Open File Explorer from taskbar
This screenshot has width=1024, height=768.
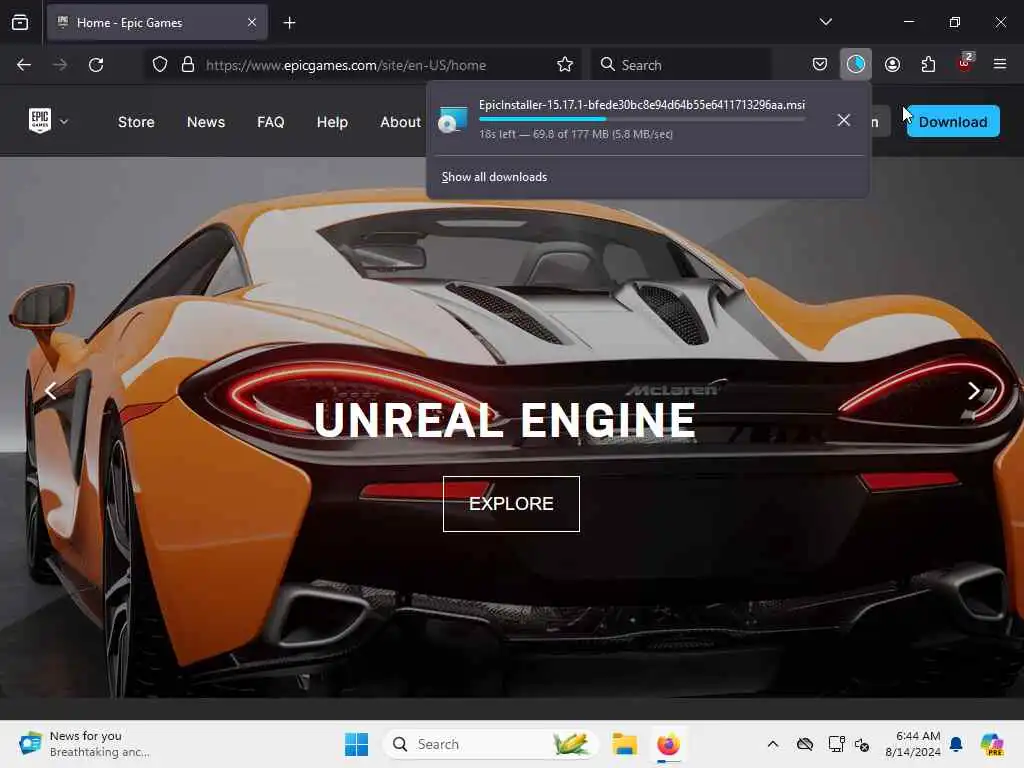(x=624, y=744)
